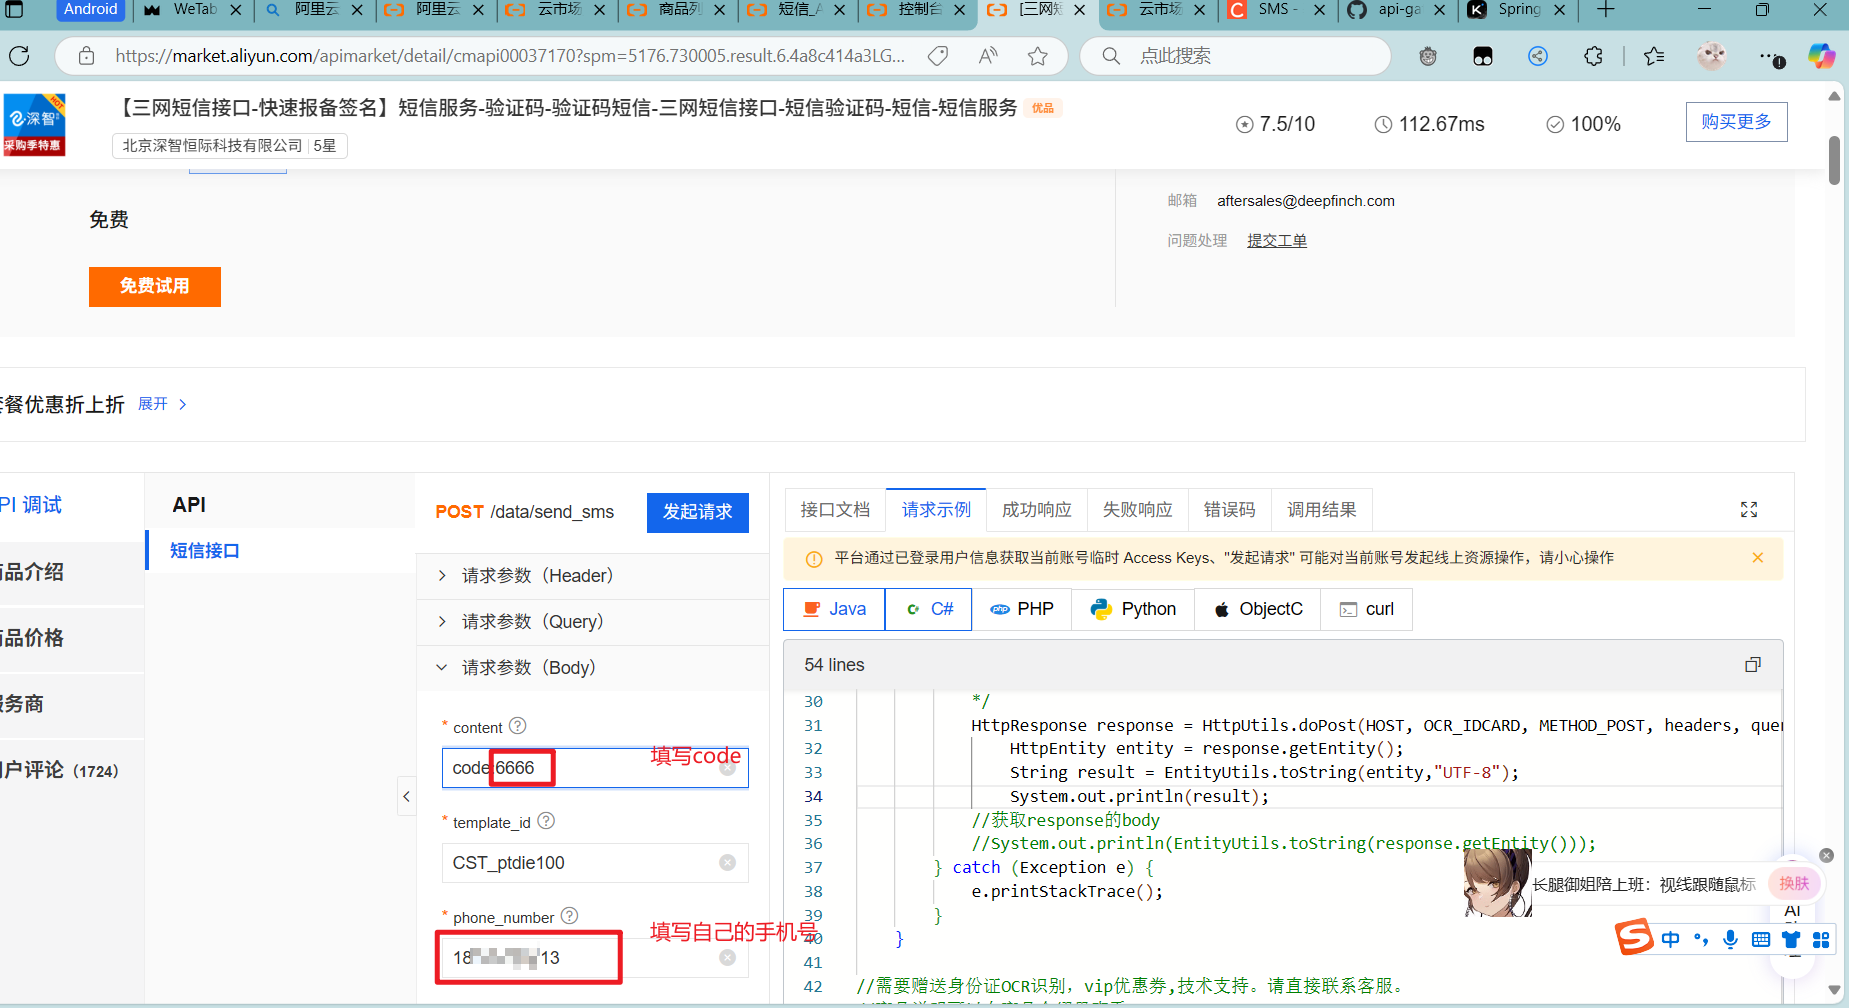Screen dimensions: 1849x1008
Task: Switch to the Spring browser tab
Action: [1519, 10]
